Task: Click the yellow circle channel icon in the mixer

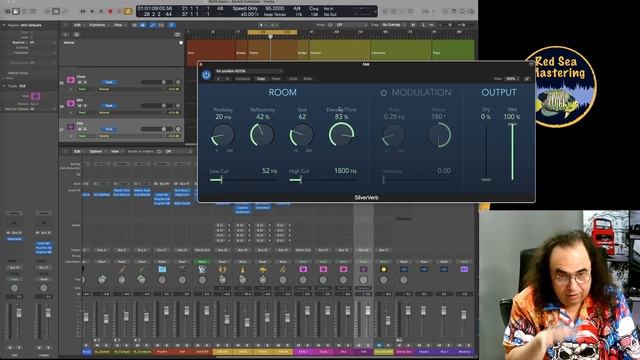Action: [x=383, y=269]
